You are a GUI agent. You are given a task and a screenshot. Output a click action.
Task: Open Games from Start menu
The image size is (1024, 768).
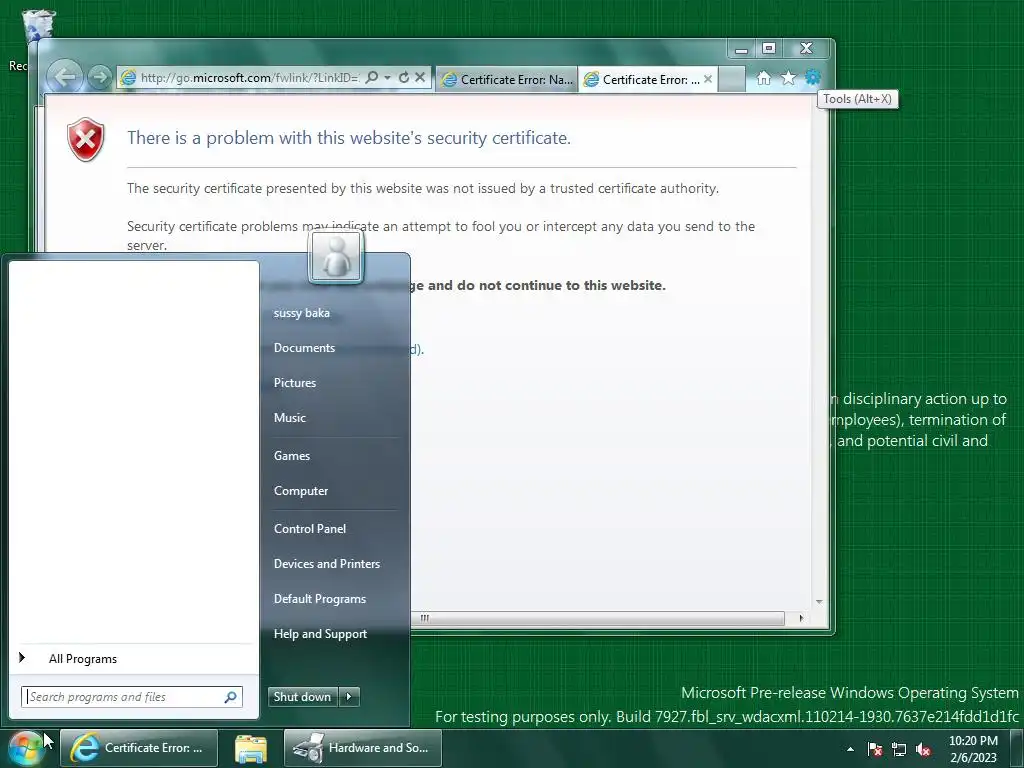click(x=292, y=456)
